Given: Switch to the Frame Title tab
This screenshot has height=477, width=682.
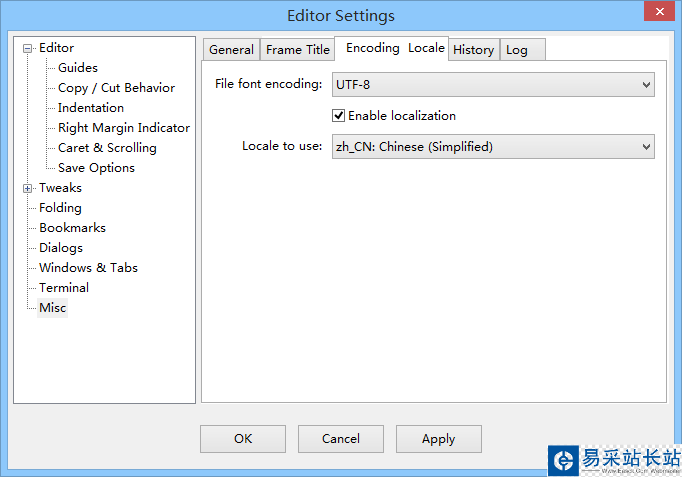Looking at the screenshot, I should (x=297, y=50).
